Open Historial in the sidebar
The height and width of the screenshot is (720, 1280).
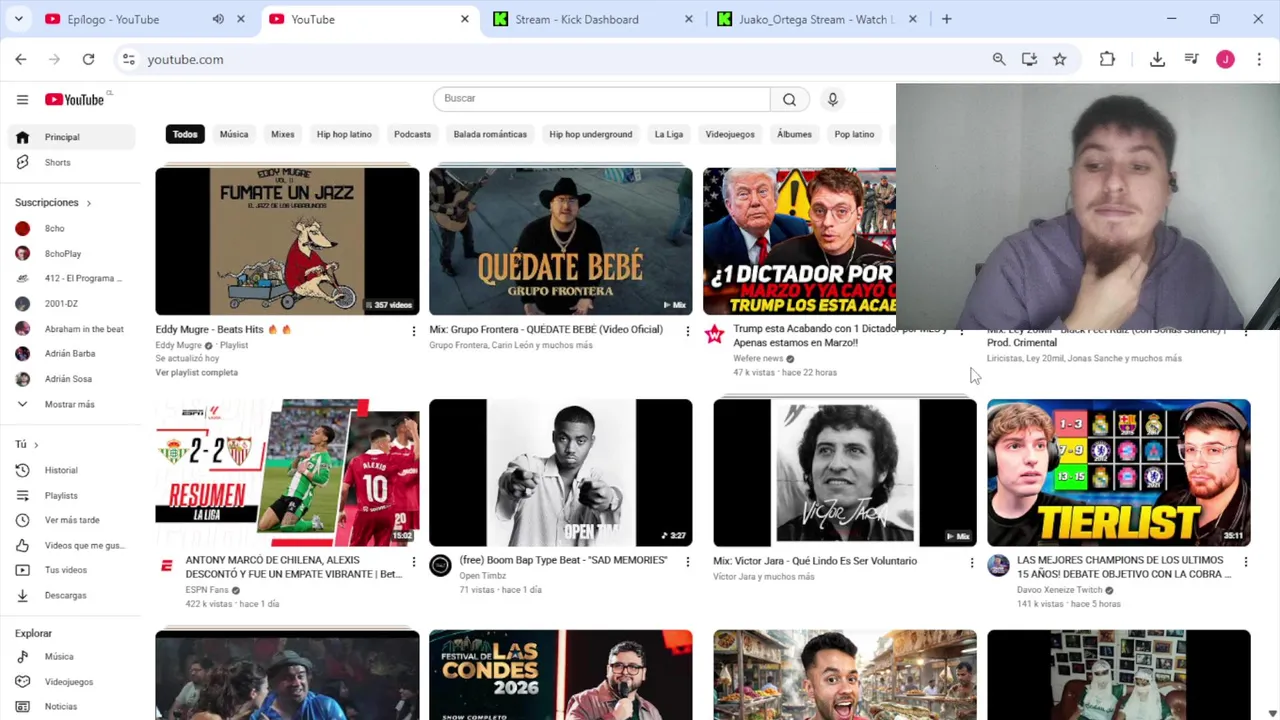tap(70, 470)
